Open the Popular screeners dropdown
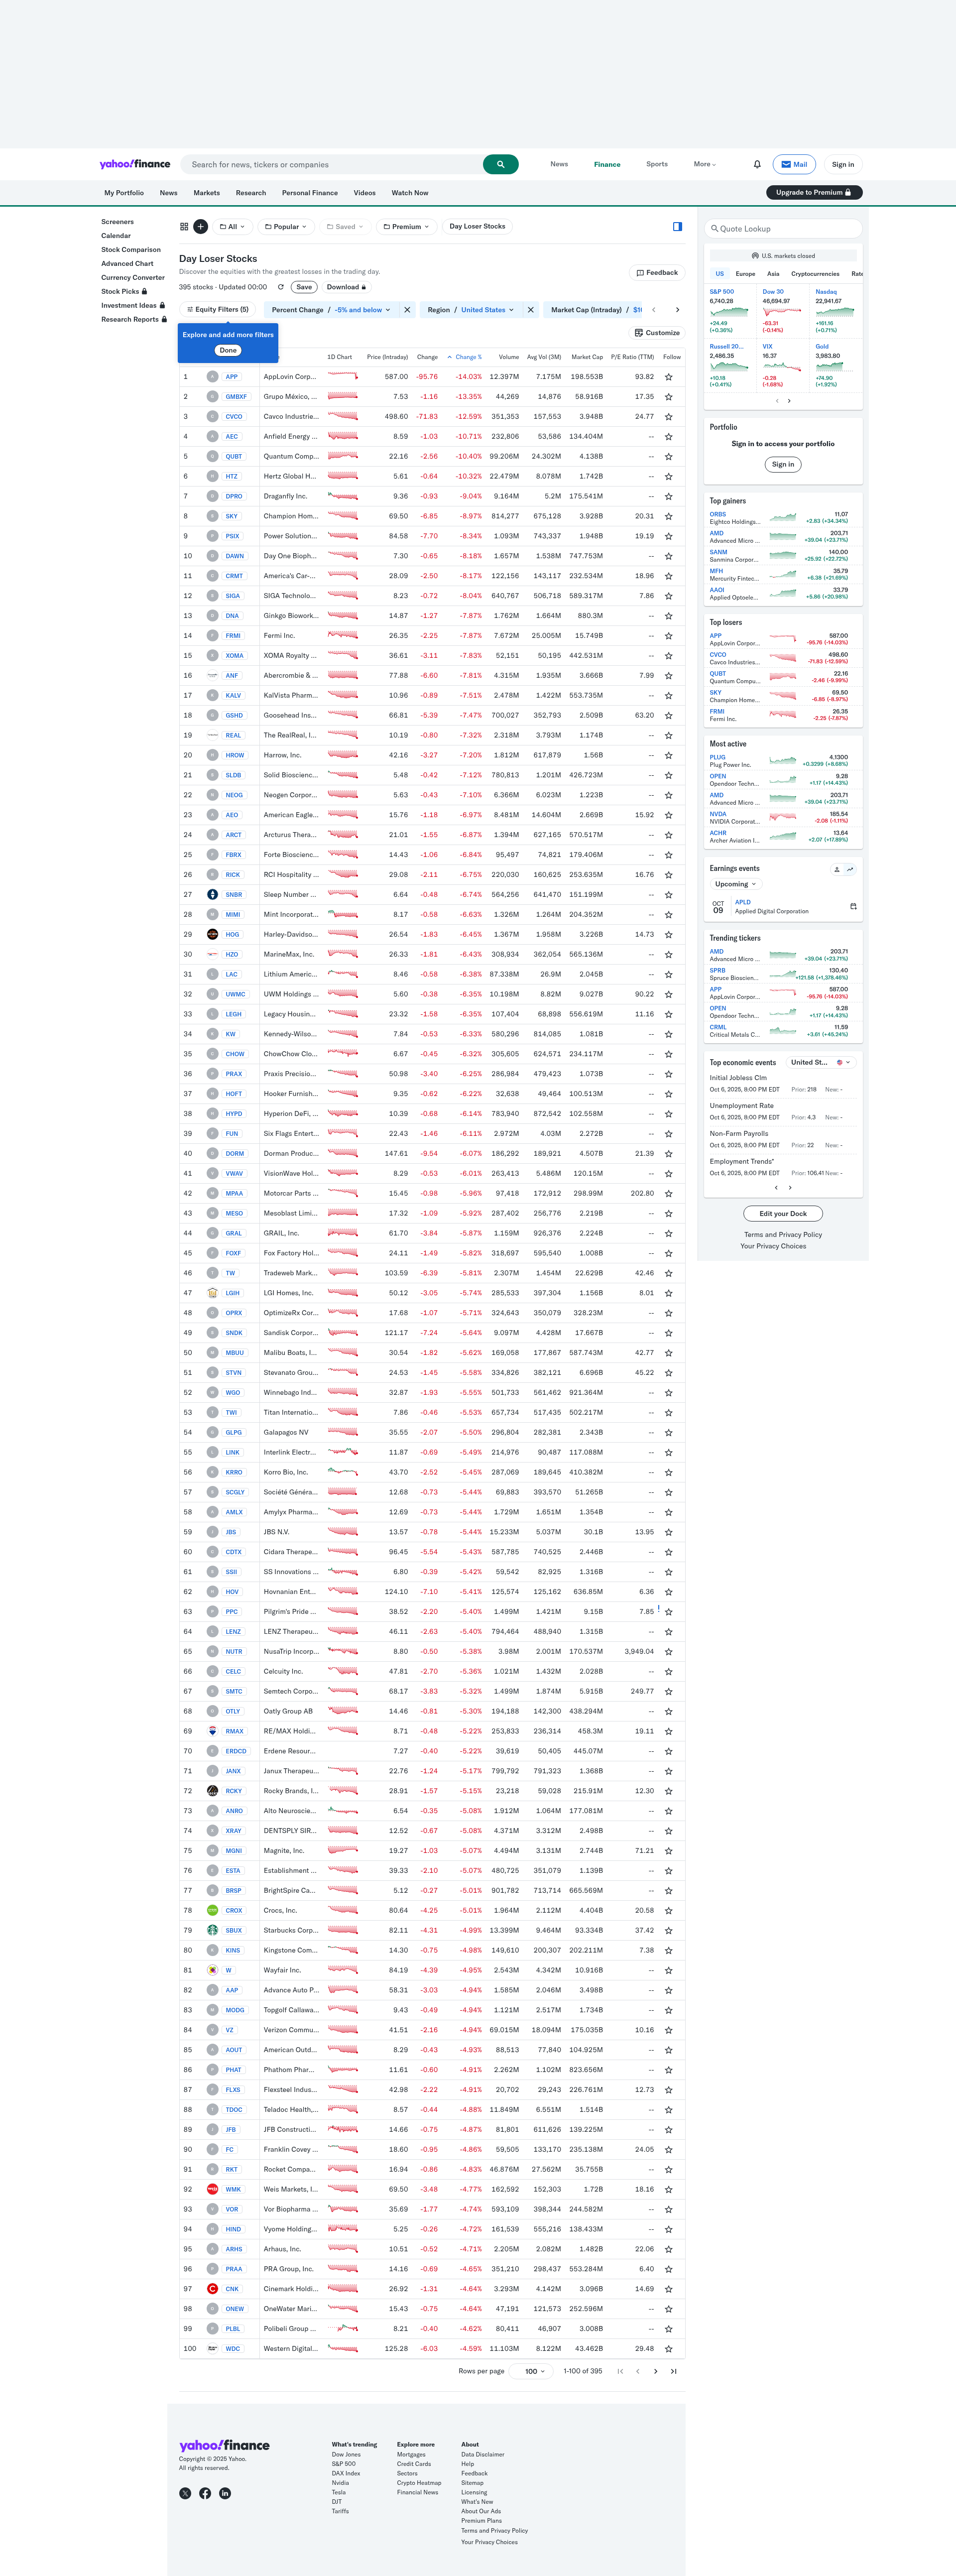This screenshot has width=956, height=2576. [x=286, y=227]
